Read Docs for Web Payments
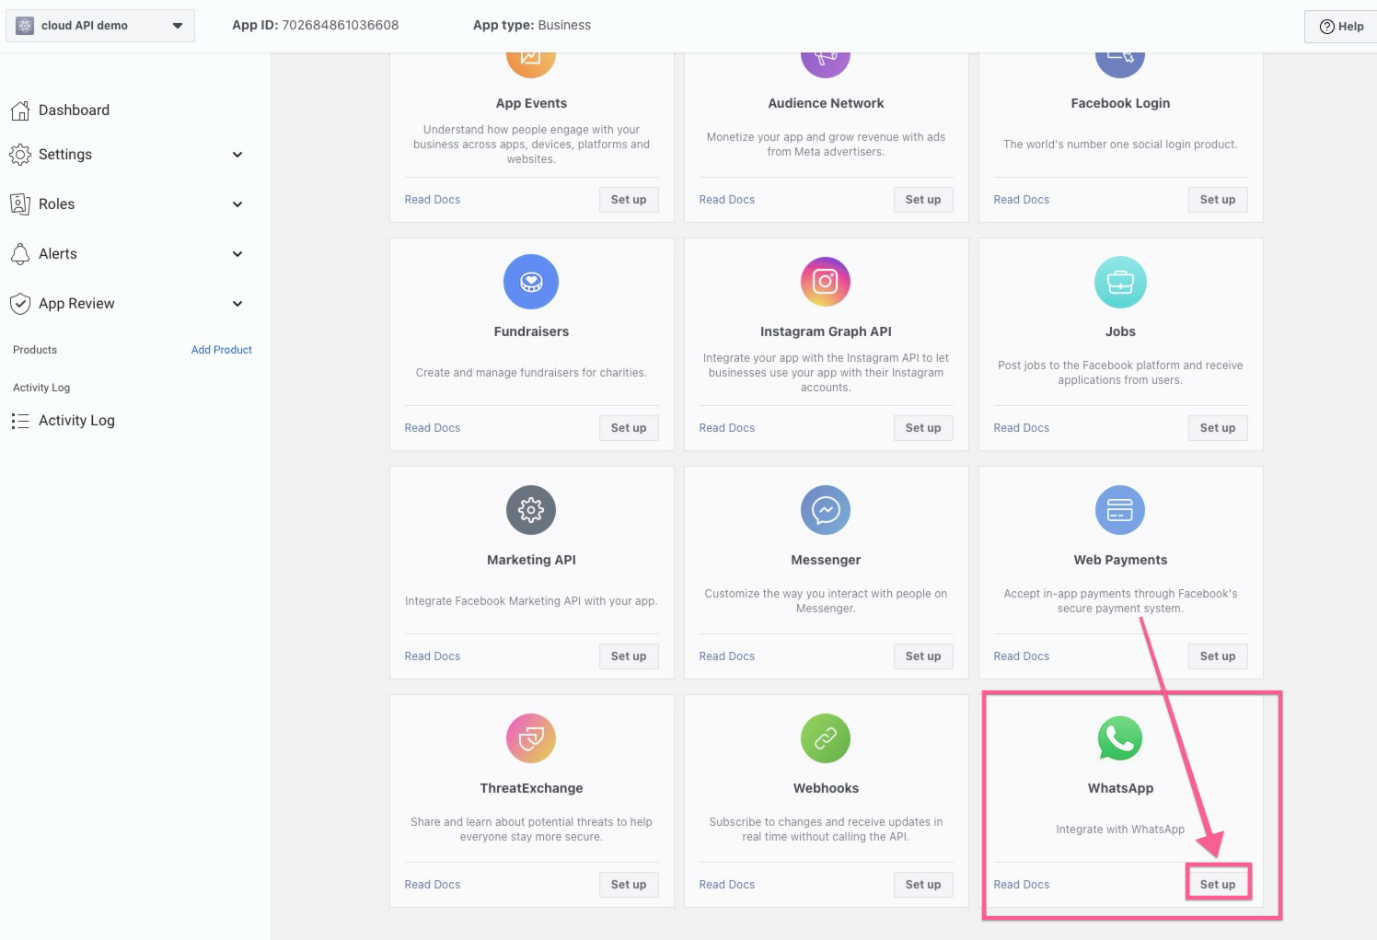 click(x=1021, y=656)
